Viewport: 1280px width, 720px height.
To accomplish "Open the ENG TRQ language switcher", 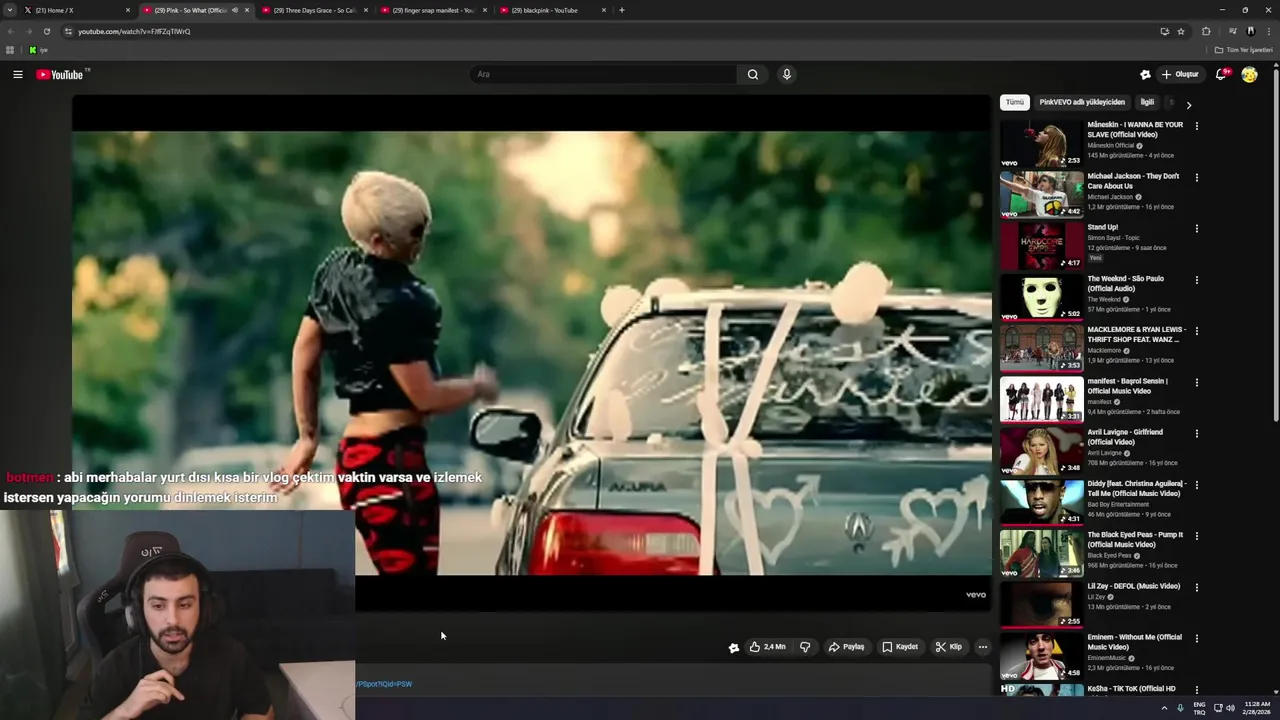I will click(x=1199, y=708).
